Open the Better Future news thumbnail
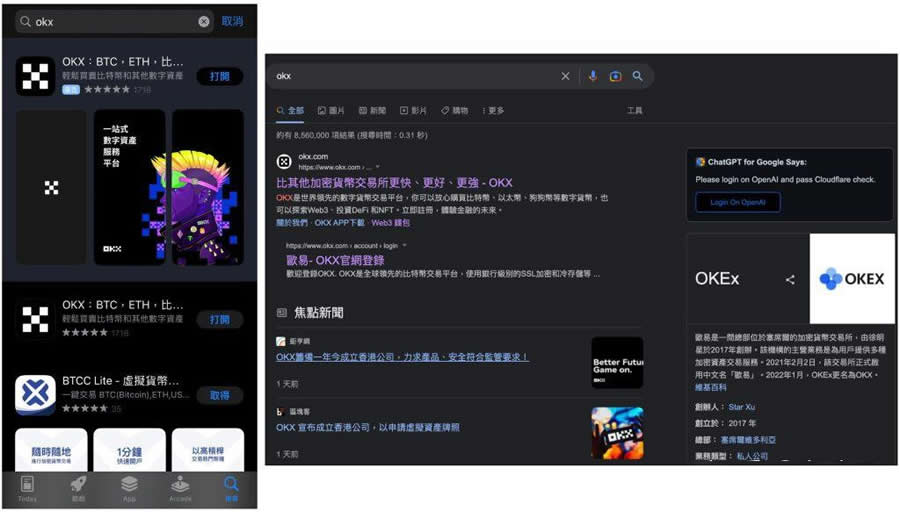The width and height of the screenshot is (900, 512). 618,363
